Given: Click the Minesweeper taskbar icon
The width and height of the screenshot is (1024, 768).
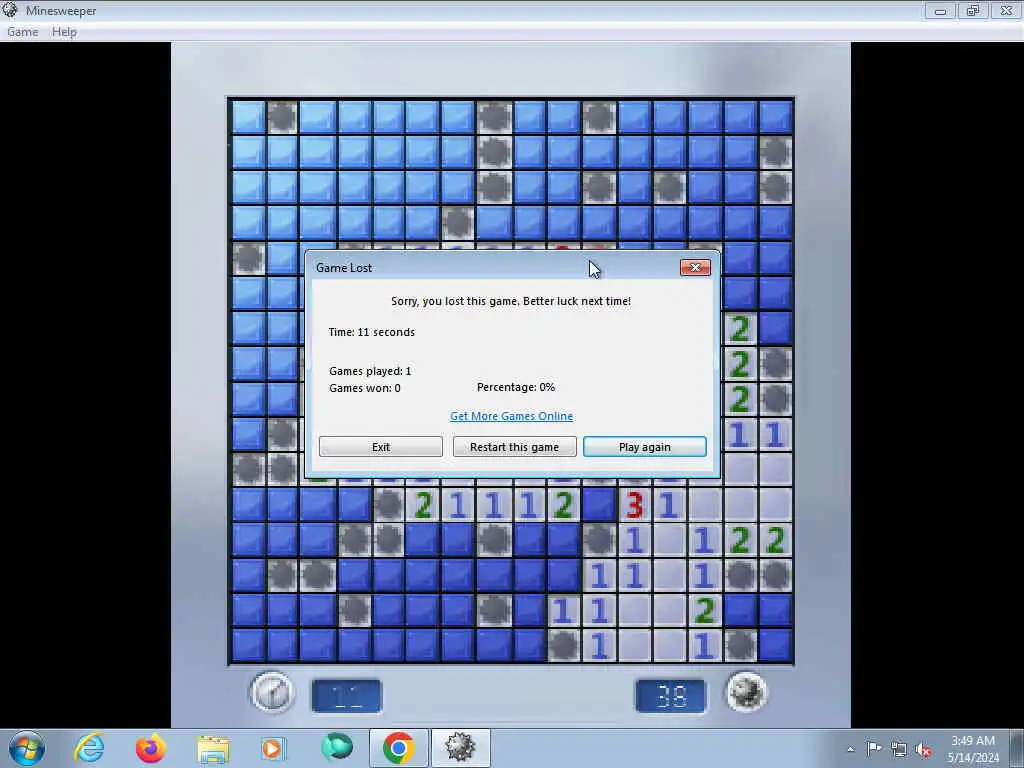Looking at the screenshot, I should [460, 748].
